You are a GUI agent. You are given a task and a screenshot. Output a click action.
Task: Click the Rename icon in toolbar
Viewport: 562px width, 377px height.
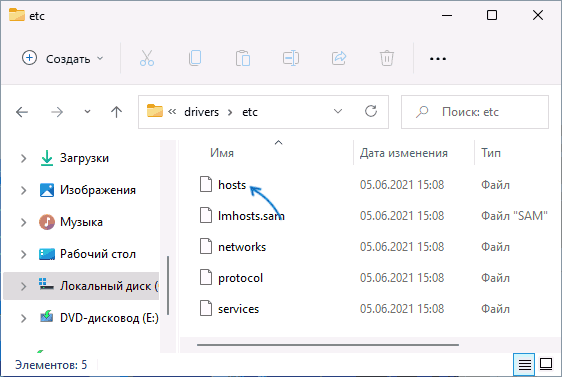(x=291, y=58)
